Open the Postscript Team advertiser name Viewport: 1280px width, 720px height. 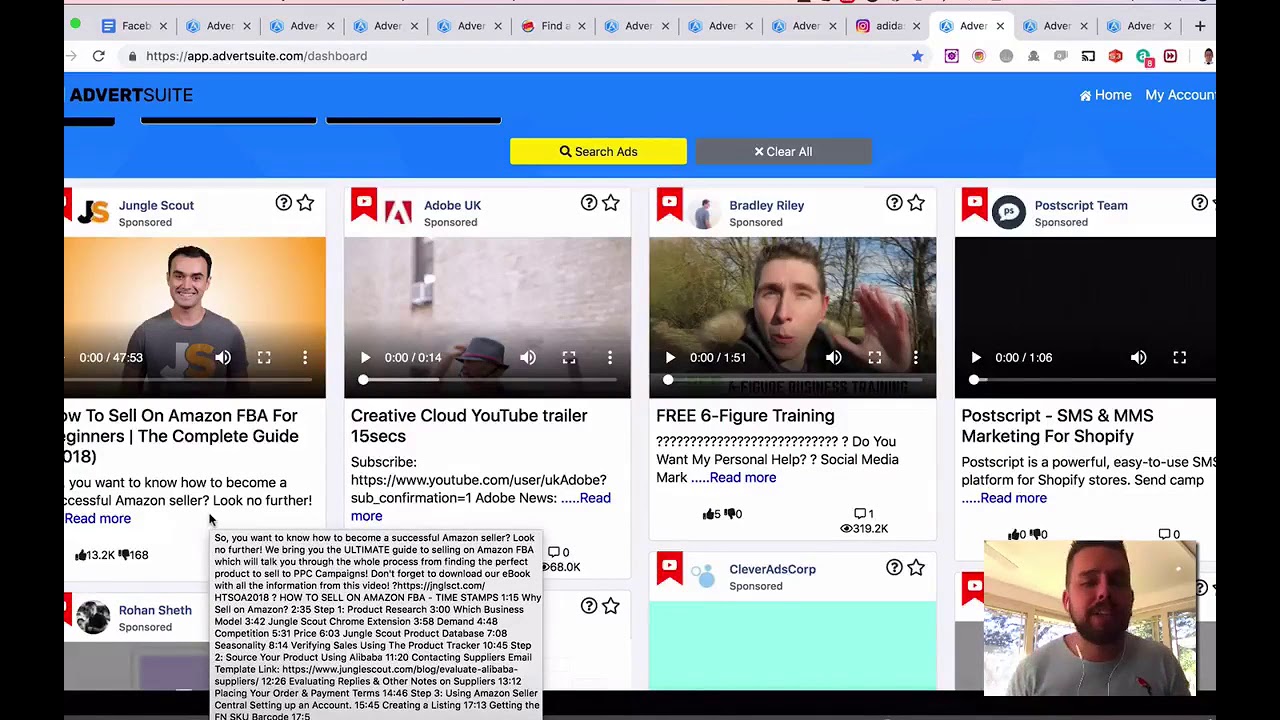1081,205
